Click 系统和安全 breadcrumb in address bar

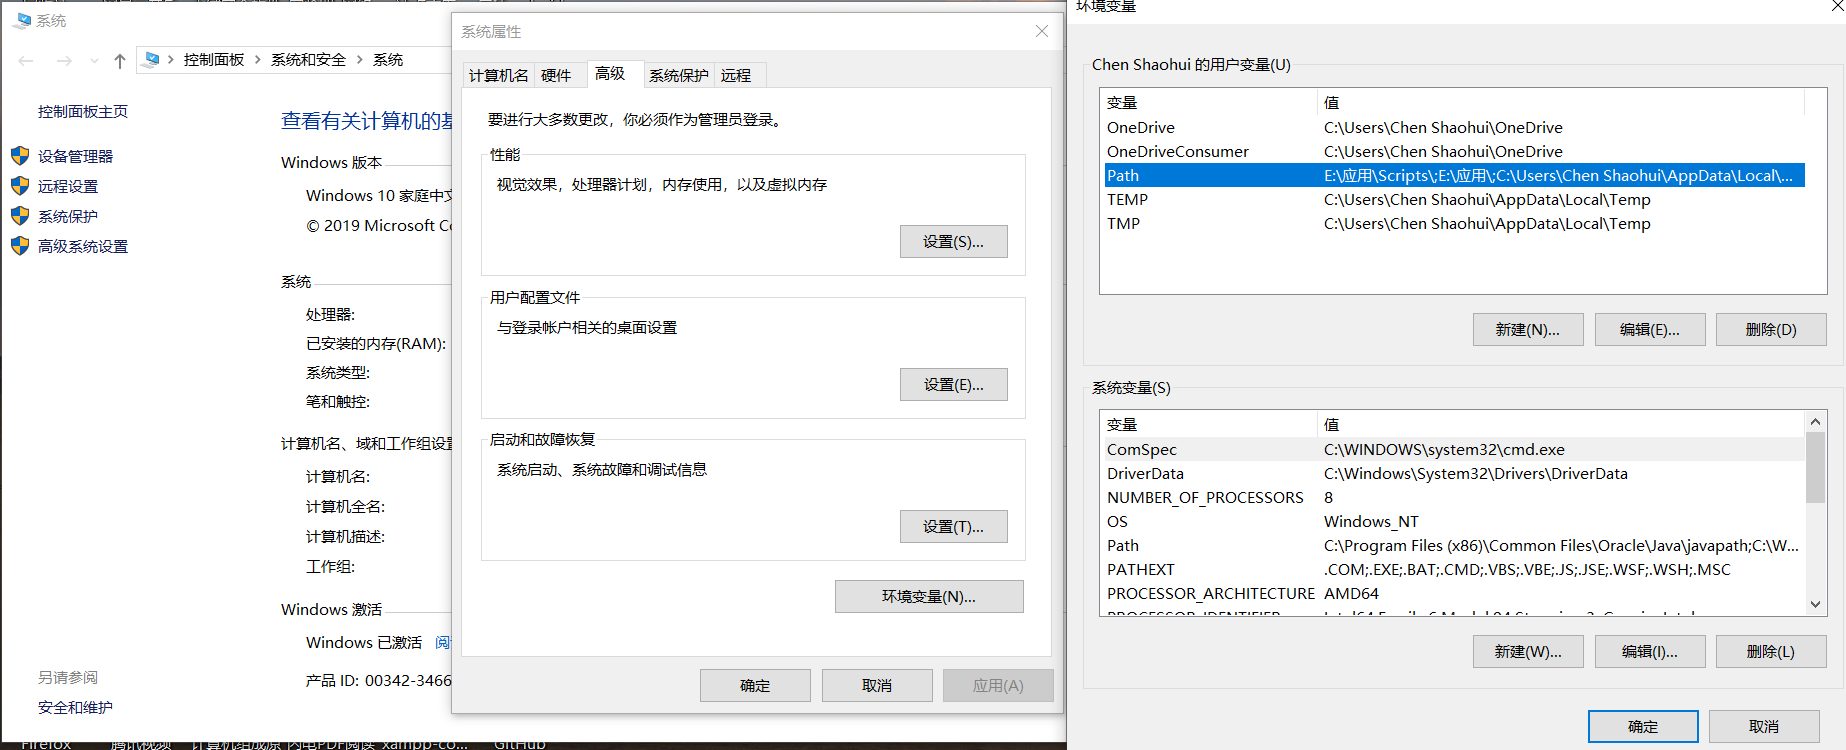tap(308, 60)
